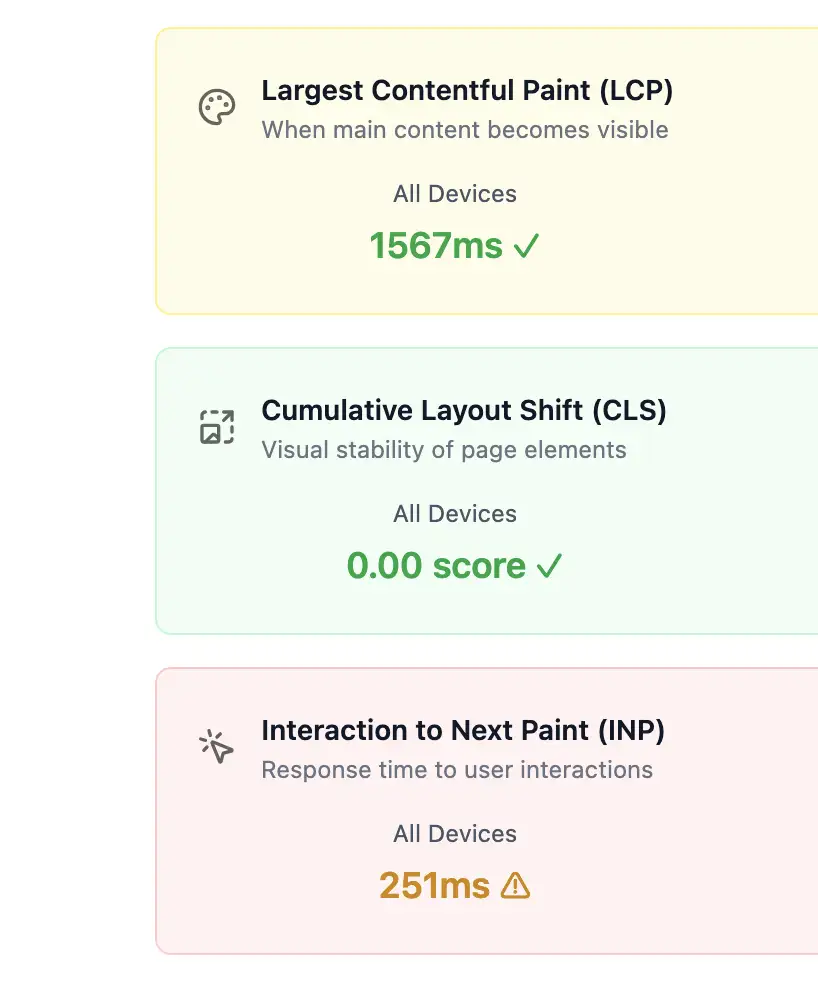Click the checkmark beside the 0.00 CLS score

click(550, 565)
